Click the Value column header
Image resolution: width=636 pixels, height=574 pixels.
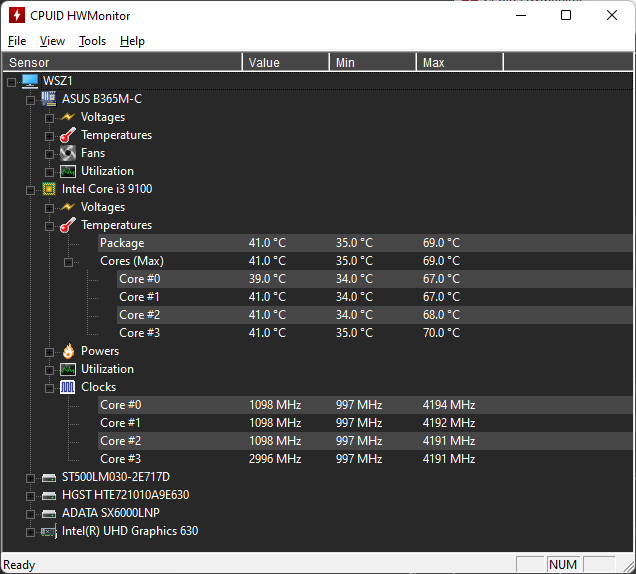point(286,62)
